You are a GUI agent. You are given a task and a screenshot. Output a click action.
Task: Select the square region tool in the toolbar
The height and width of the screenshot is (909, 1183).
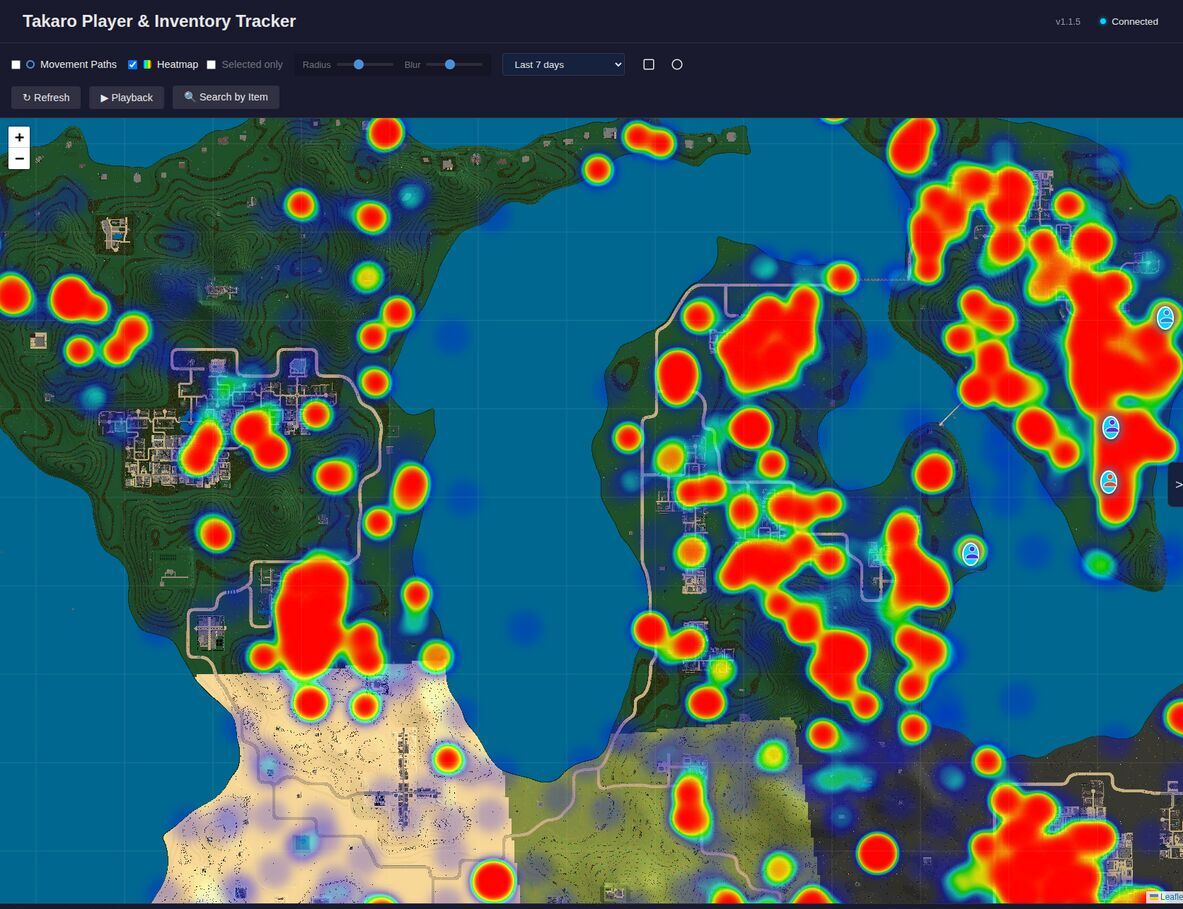(x=648, y=63)
